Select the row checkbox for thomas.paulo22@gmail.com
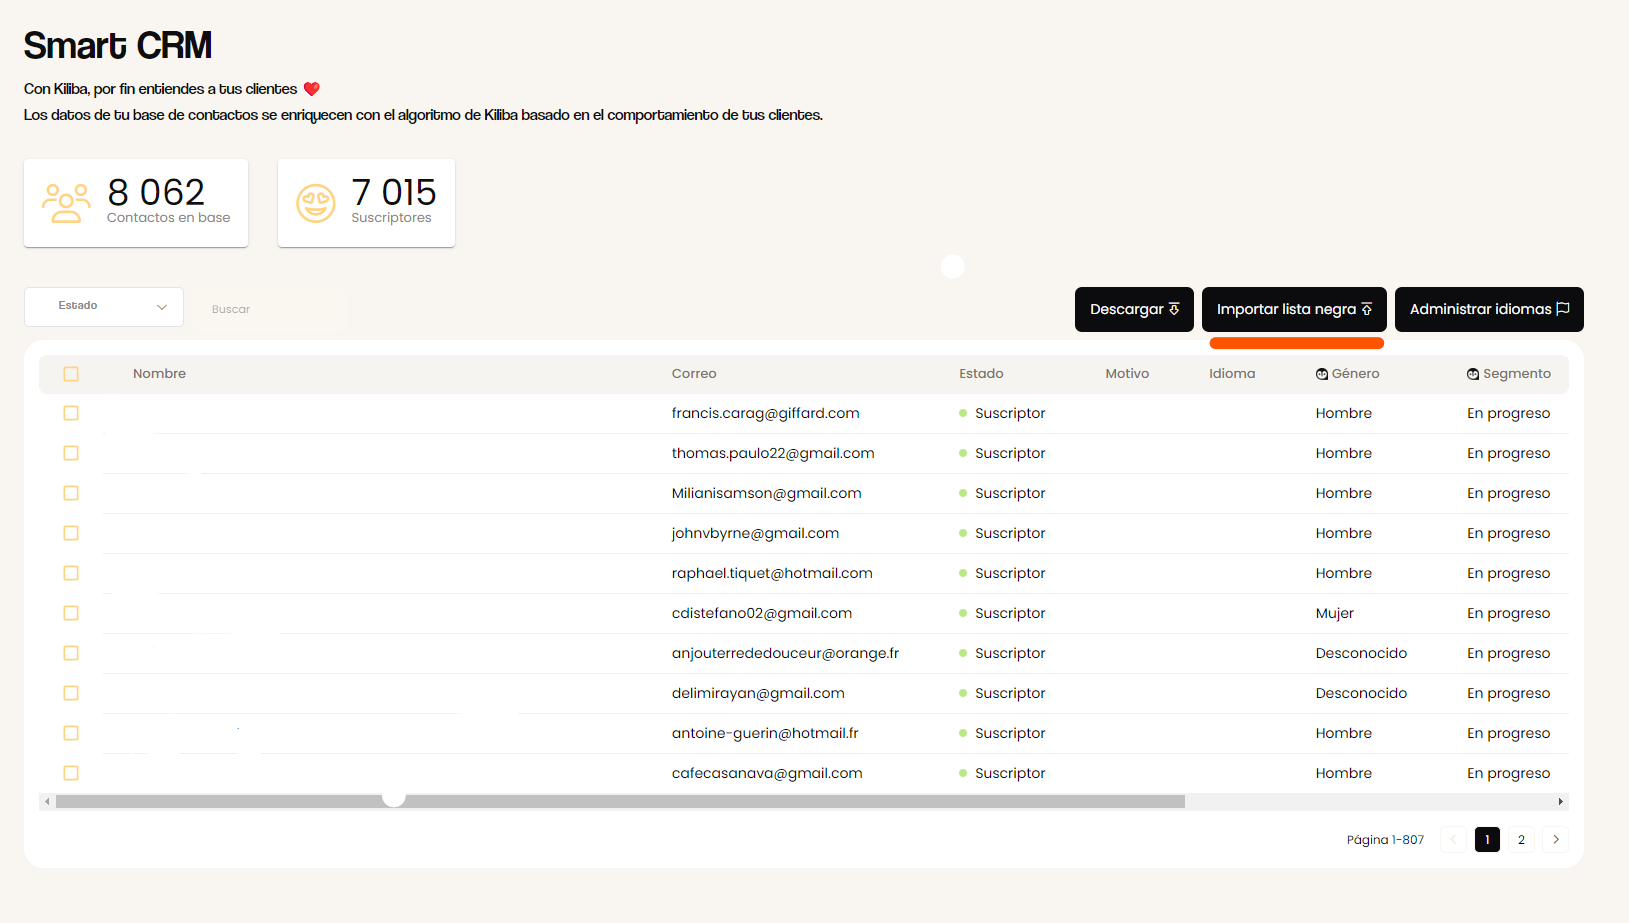 pos(71,453)
